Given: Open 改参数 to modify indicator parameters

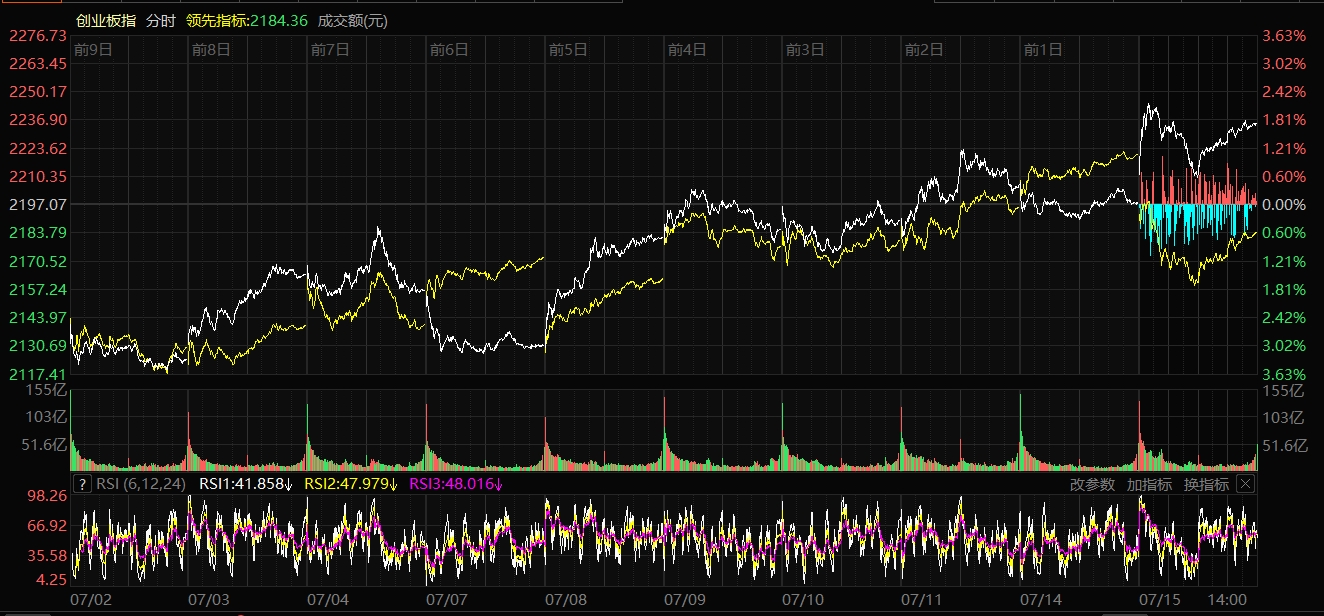Looking at the screenshot, I should point(1092,485).
